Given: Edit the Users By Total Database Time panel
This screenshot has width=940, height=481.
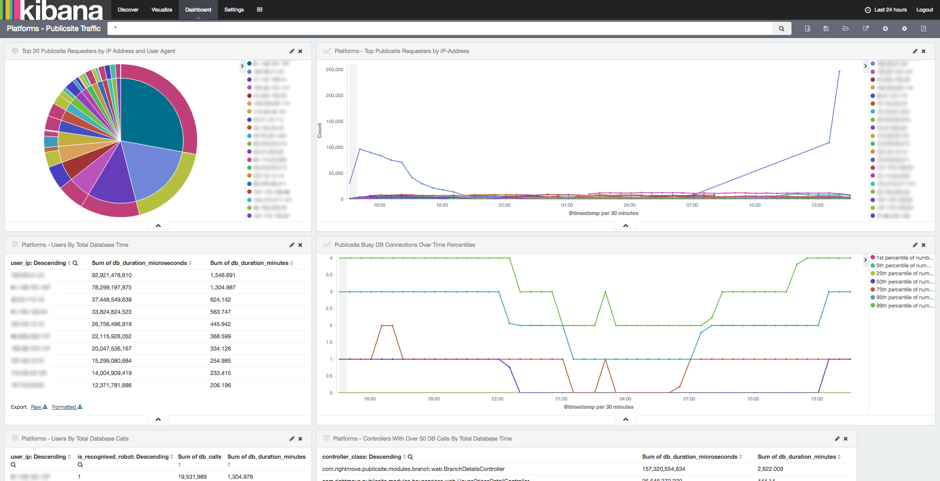Looking at the screenshot, I should coord(292,245).
